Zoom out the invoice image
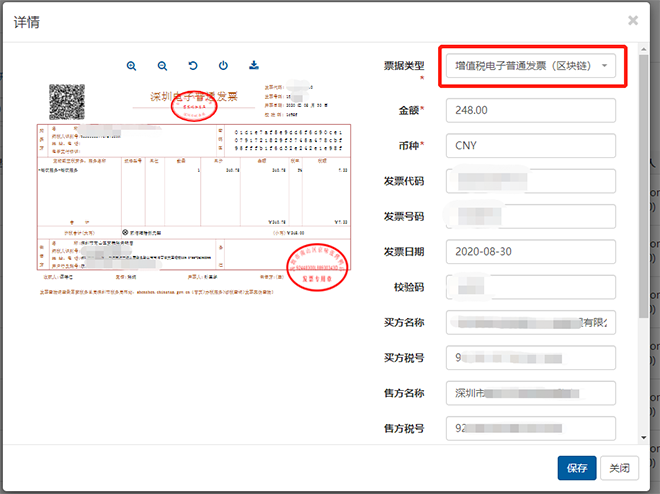Viewport: 660px width, 494px height. coord(162,66)
